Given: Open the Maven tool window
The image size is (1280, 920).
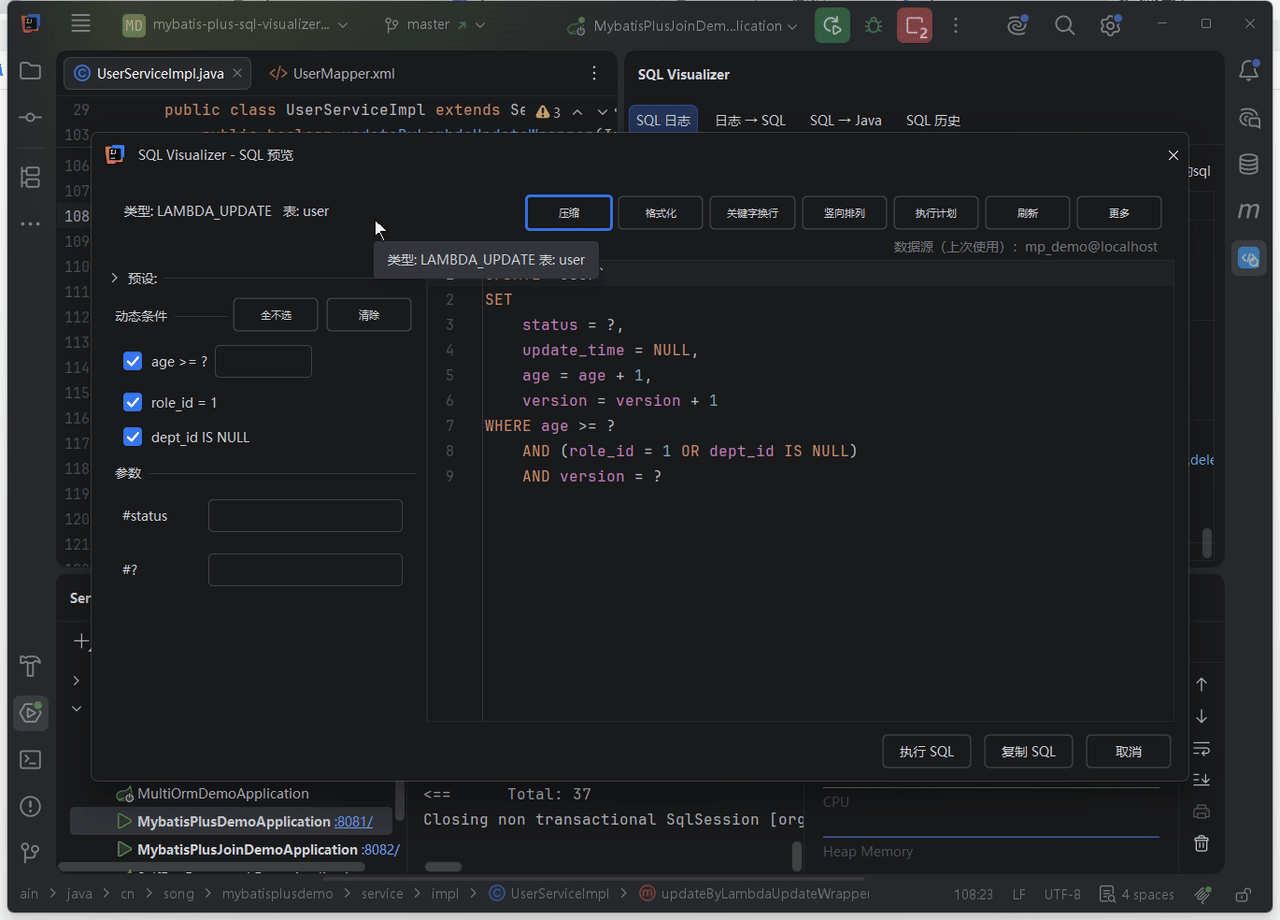Looking at the screenshot, I should click(x=1249, y=211).
